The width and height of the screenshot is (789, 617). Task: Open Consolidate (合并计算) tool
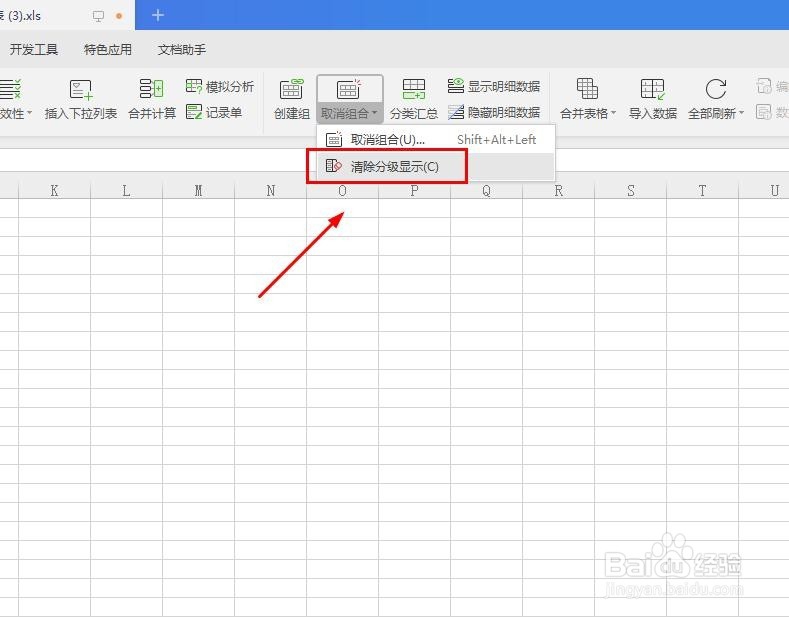click(x=152, y=100)
